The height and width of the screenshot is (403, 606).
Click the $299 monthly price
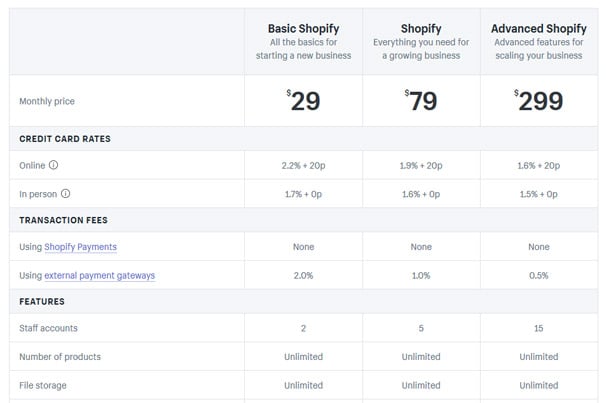(x=539, y=101)
